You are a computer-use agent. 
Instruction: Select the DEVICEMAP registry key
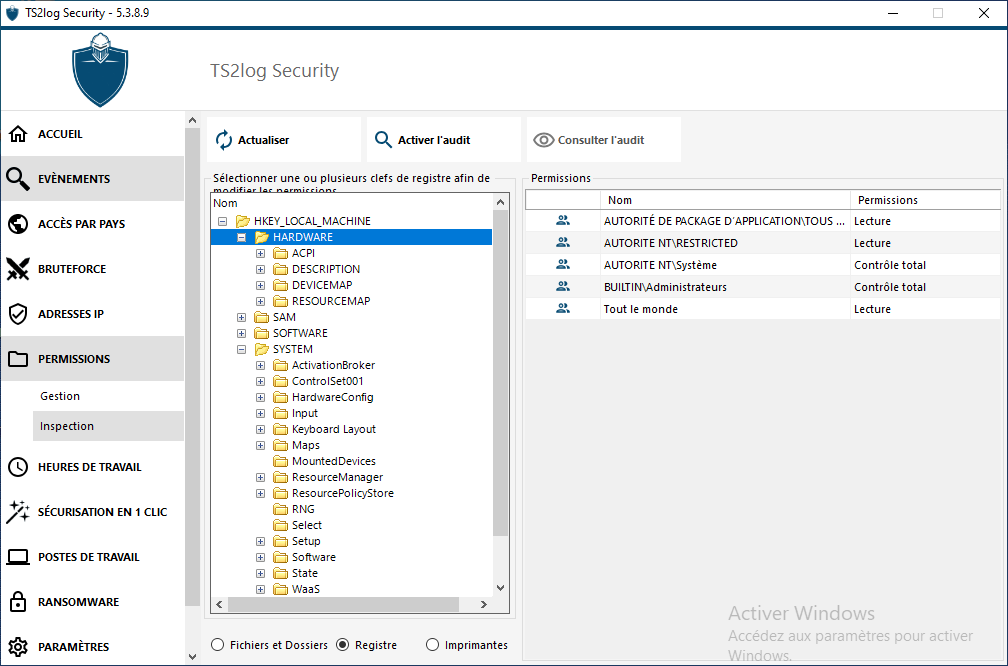322,285
